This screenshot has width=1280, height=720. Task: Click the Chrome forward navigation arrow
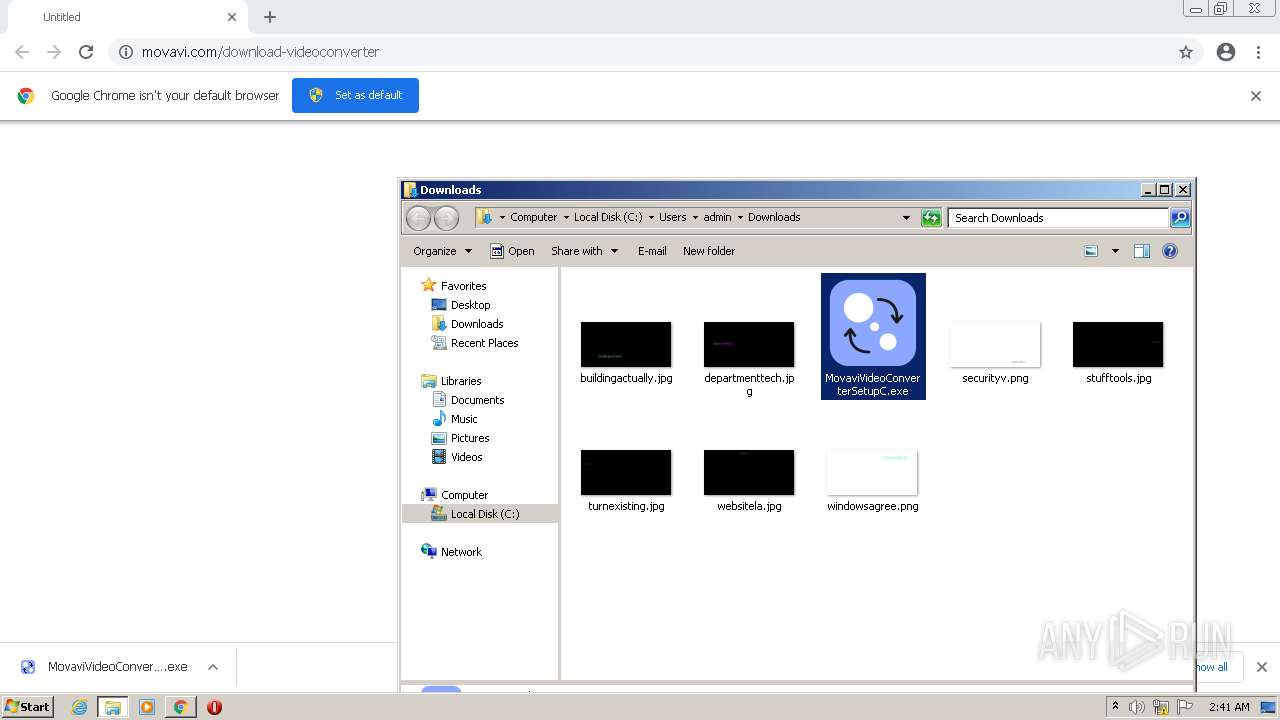pos(54,52)
